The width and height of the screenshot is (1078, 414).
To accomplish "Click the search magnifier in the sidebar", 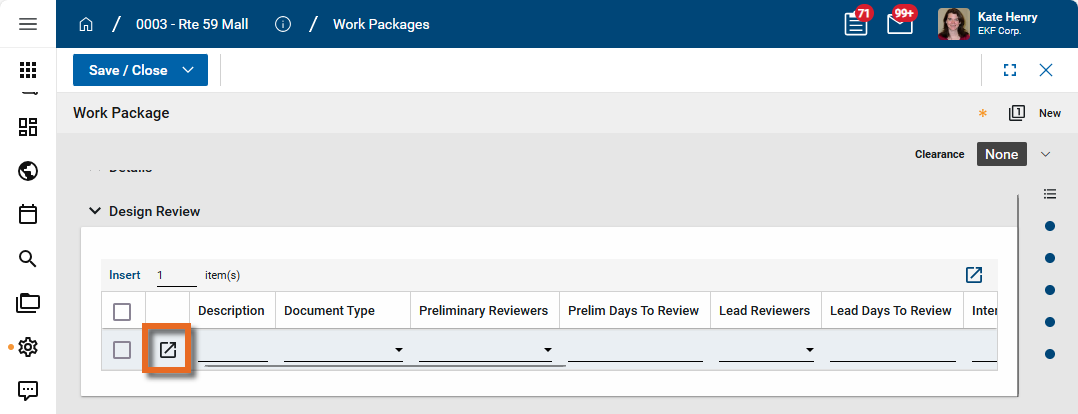I will [x=28, y=259].
